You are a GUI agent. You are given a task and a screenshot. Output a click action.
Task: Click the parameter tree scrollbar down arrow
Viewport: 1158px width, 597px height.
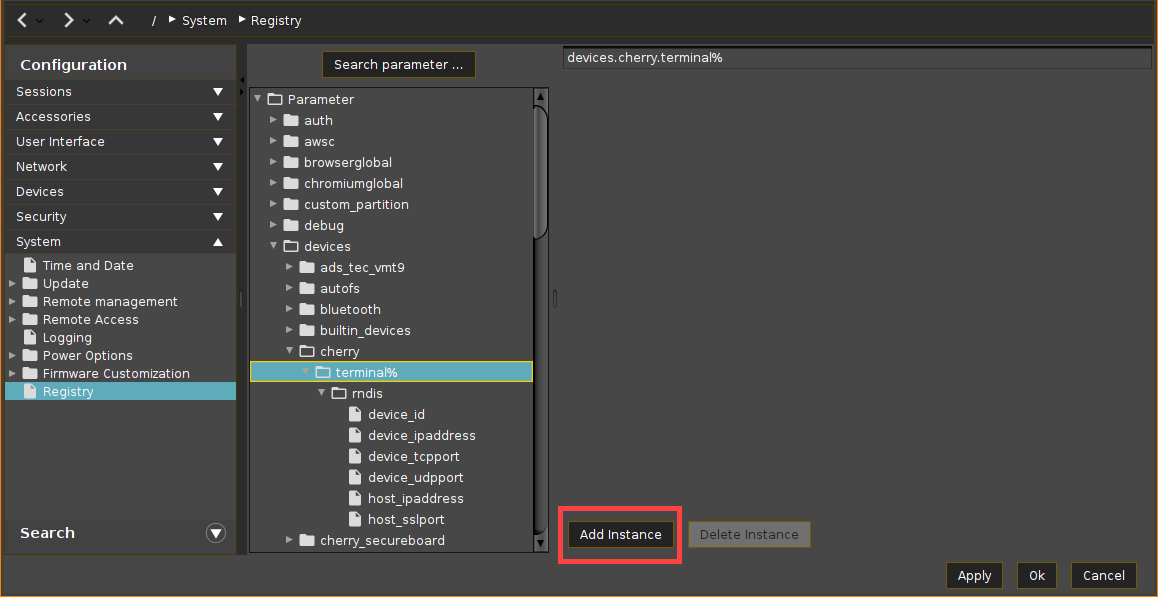(541, 543)
